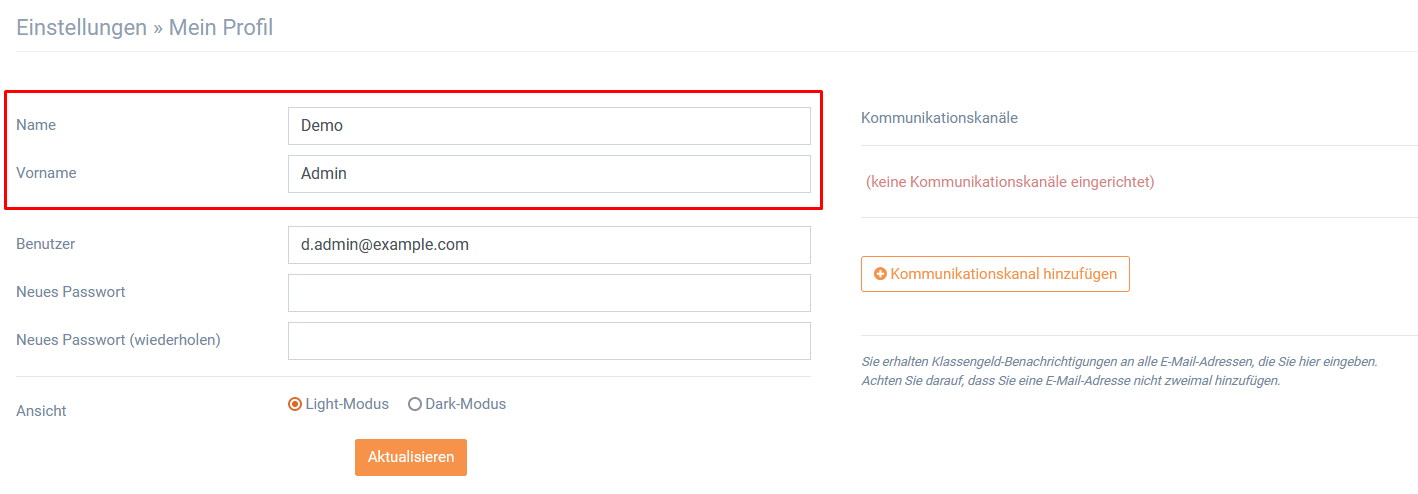Click into the Vorname field containing Admin

[549, 174]
